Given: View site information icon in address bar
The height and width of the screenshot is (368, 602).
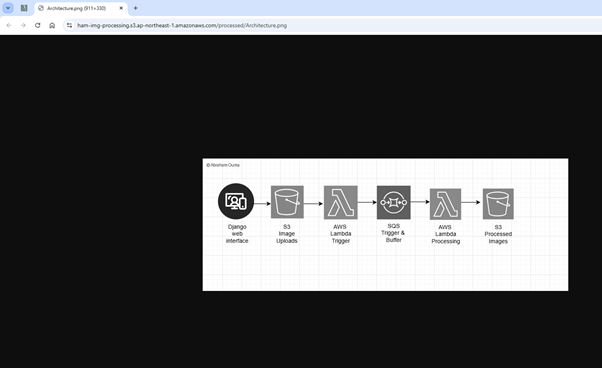Looking at the screenshot, I should coord(69,25).
